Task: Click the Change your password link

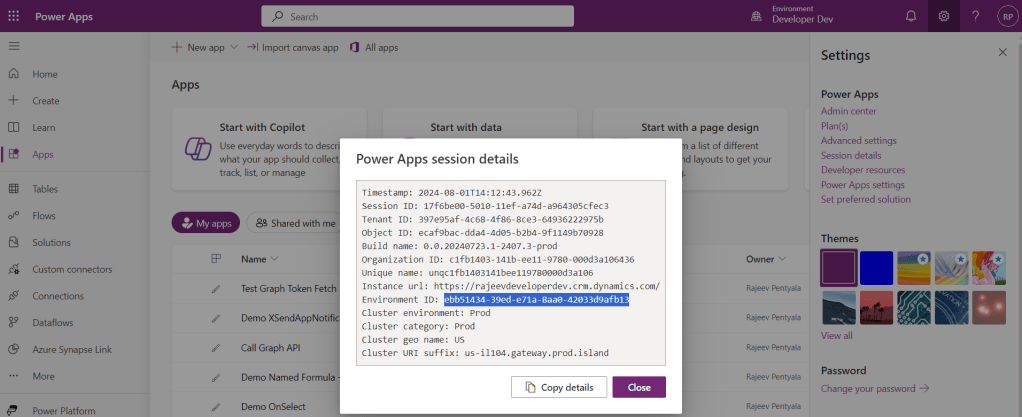Action: (x=874, y=388)
